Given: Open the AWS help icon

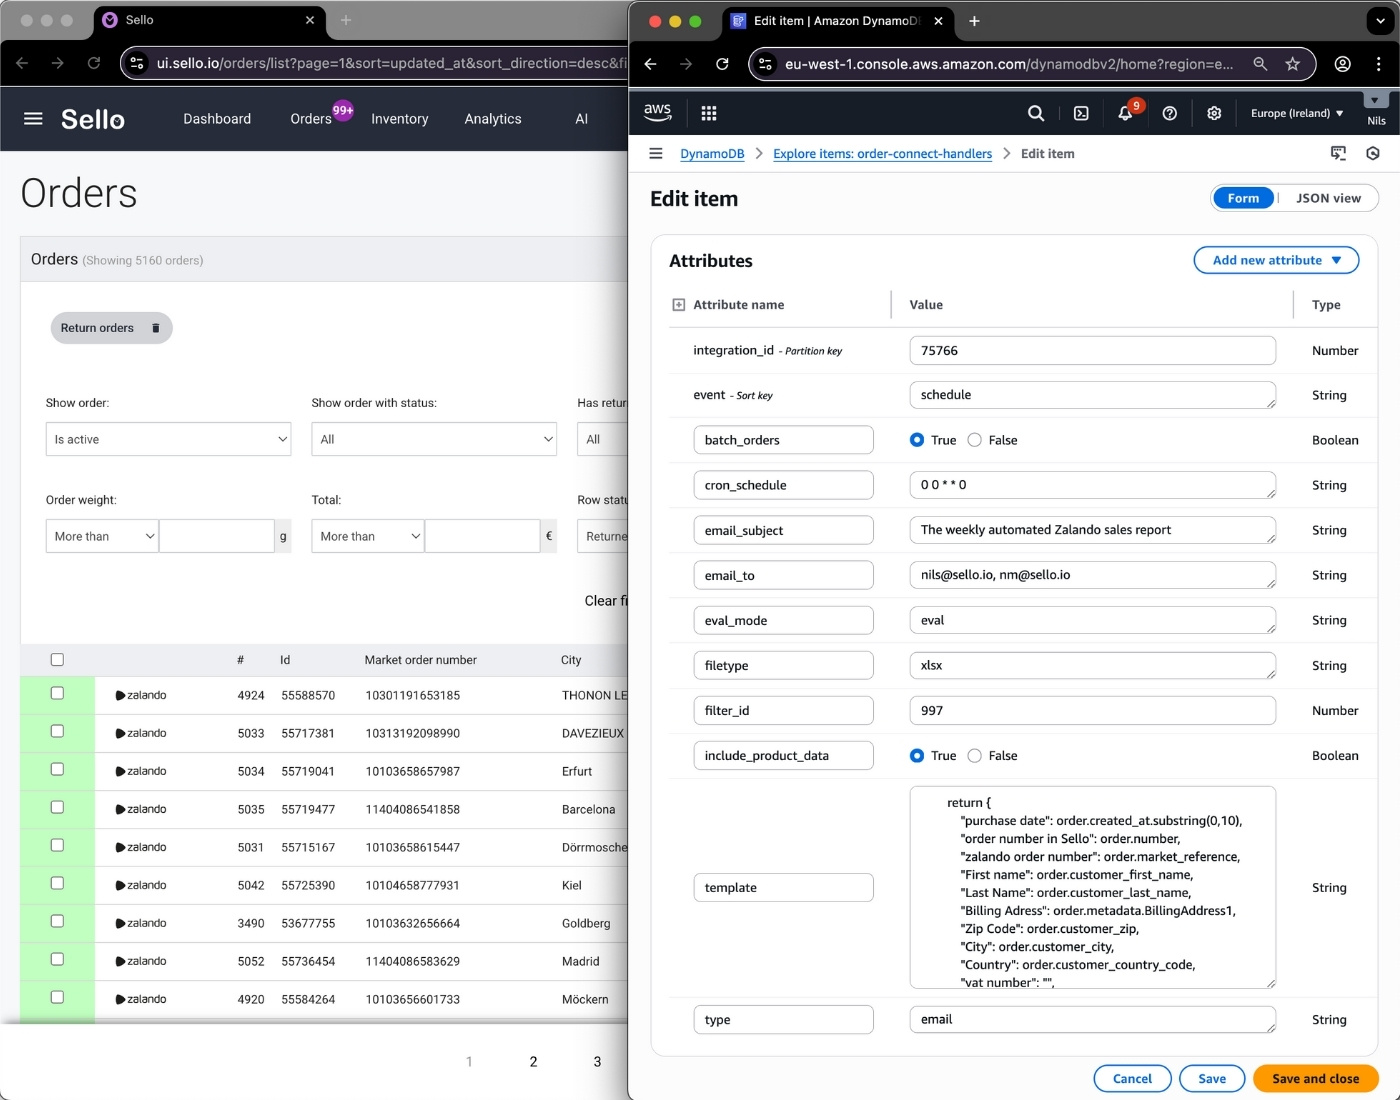Looking at the screenshot, I should click(1169, 113).
